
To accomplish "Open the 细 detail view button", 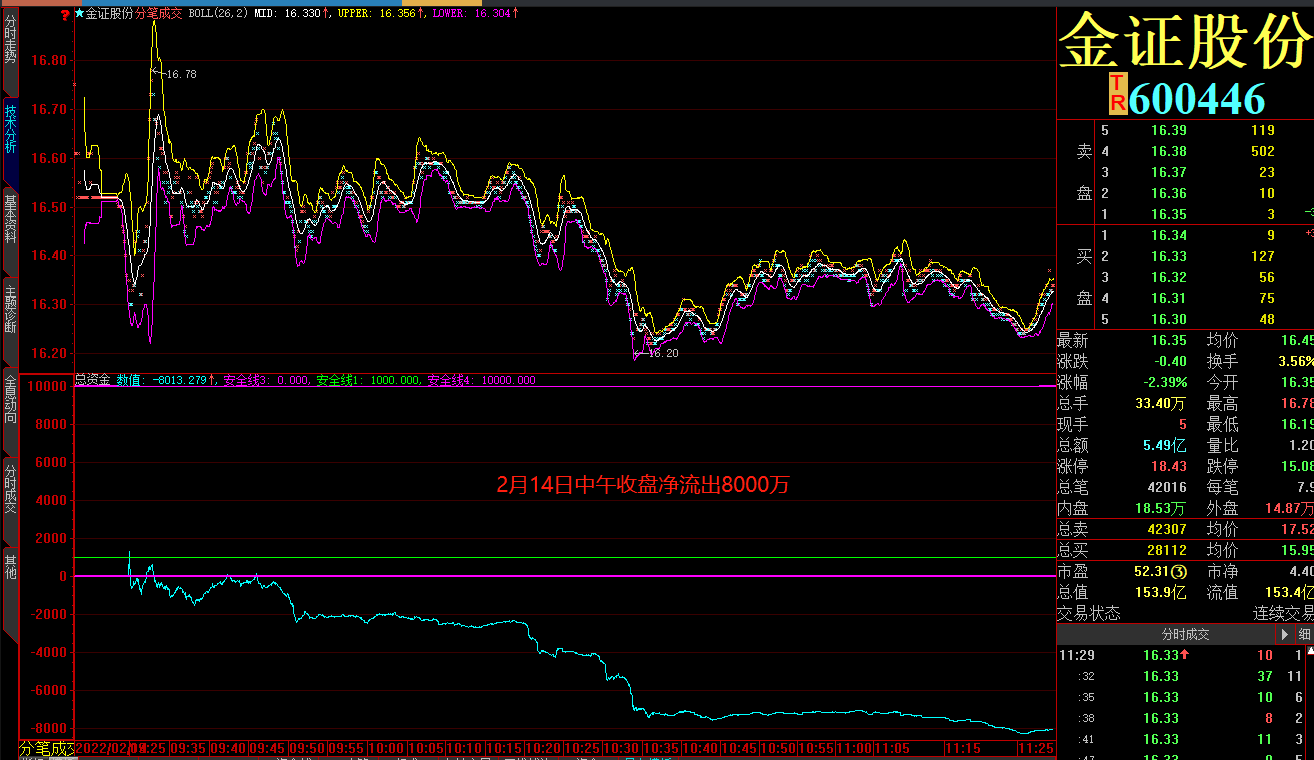I will pyautogui.click(x=1304, y=634).
